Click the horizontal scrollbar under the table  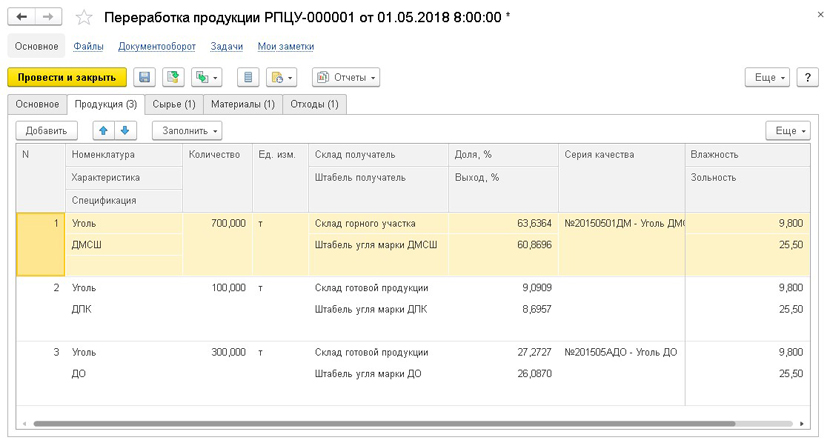pyautogui.click(x=400, y=424)
